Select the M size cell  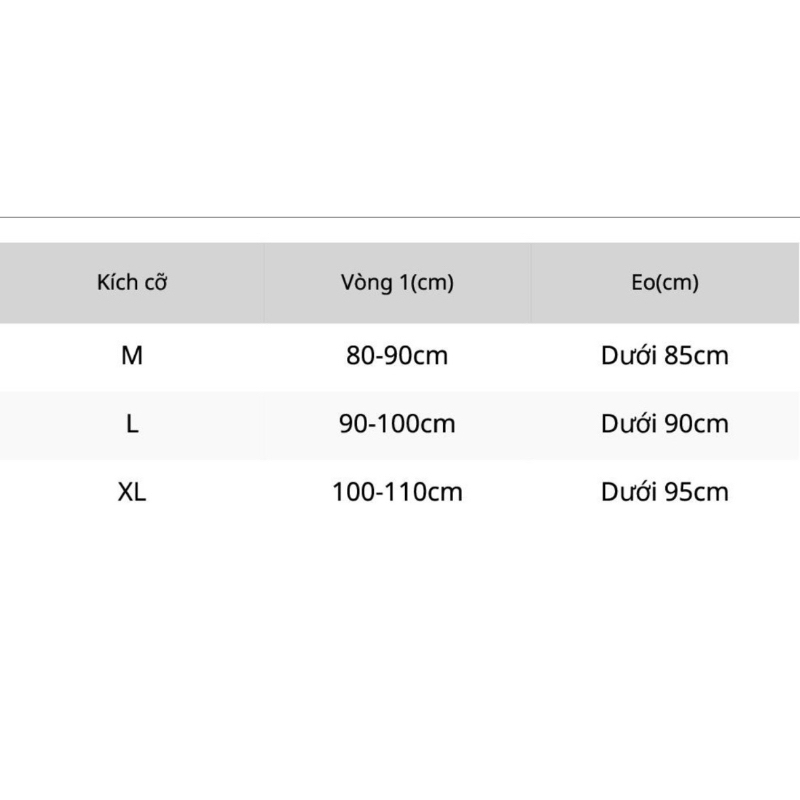pos(132,355)
